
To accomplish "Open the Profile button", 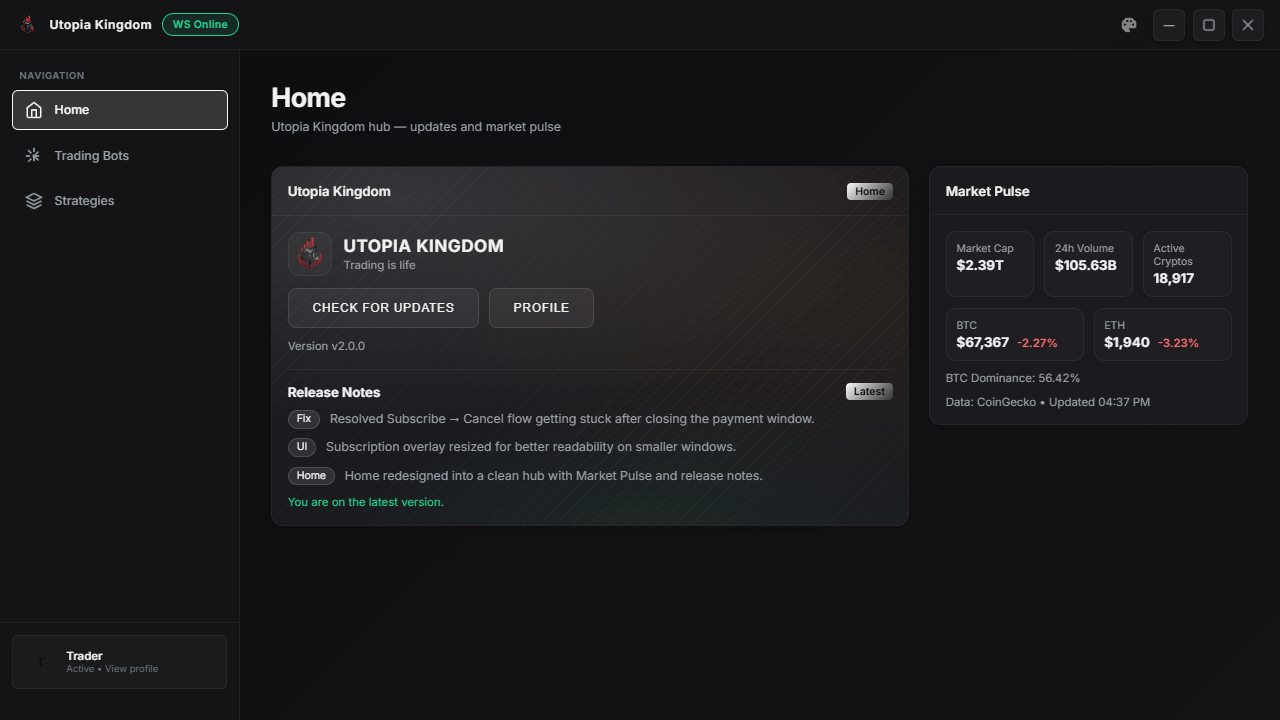I will point(541,308).
